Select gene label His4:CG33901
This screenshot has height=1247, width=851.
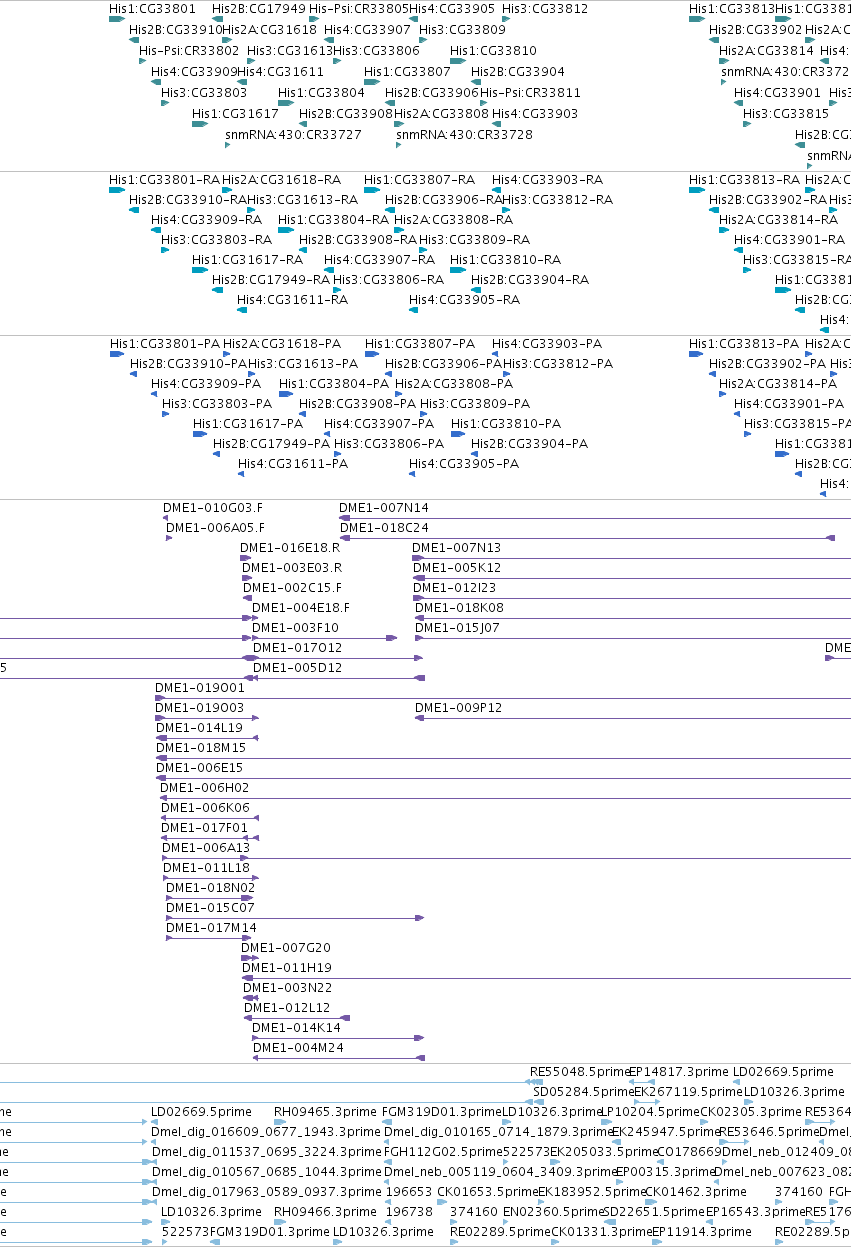tap(777, 93)
